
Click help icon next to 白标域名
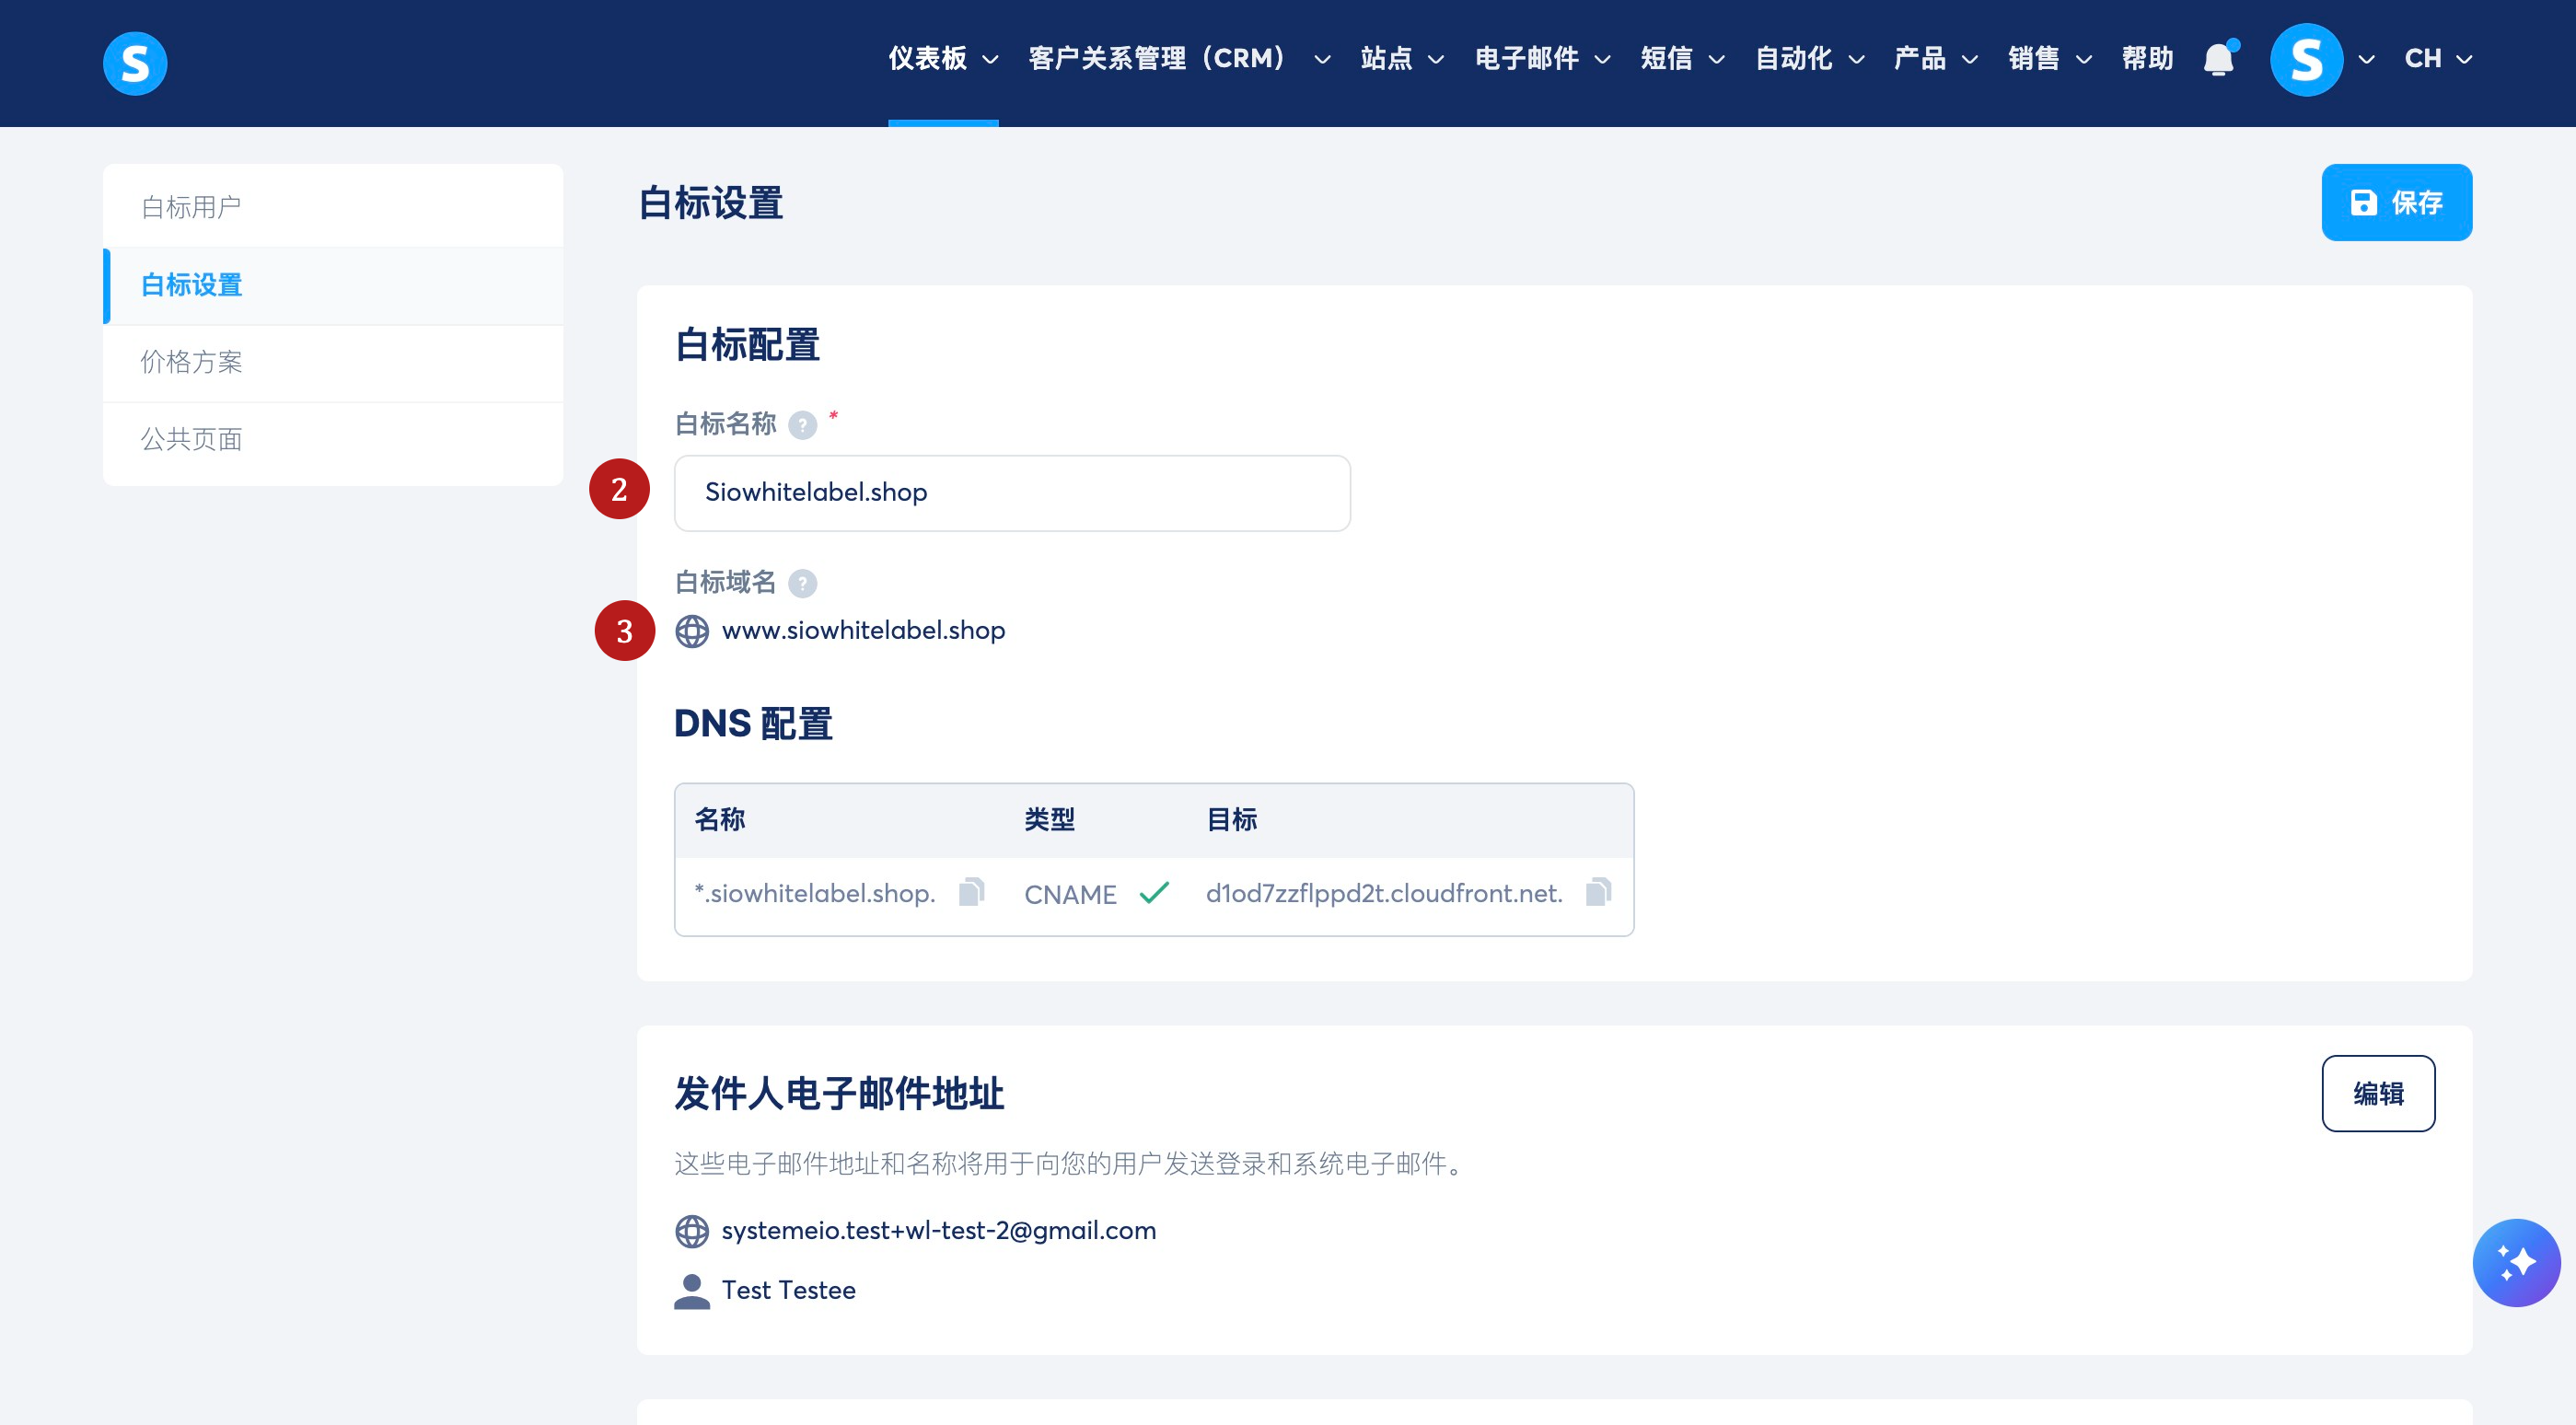tap(802, 583)
